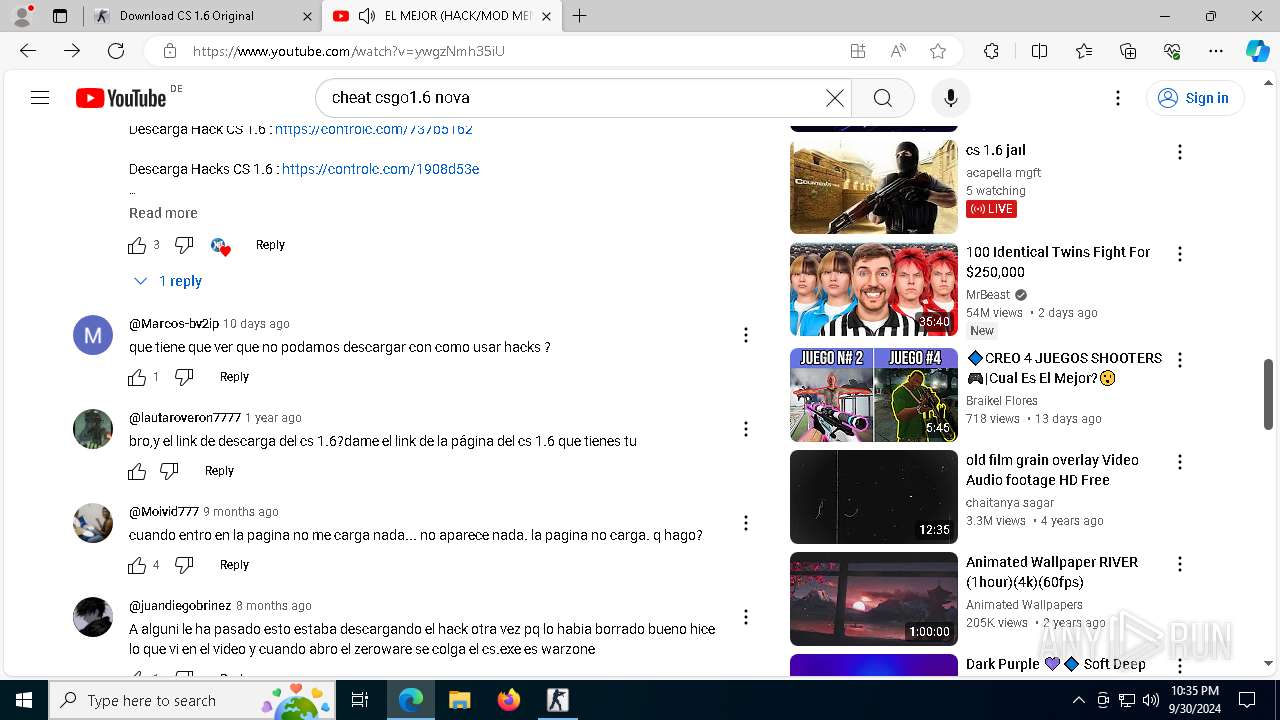This screenshot has height=720, width=1280.
Task: Mute the YouTube tab audio icon
Action: point(367,16)
